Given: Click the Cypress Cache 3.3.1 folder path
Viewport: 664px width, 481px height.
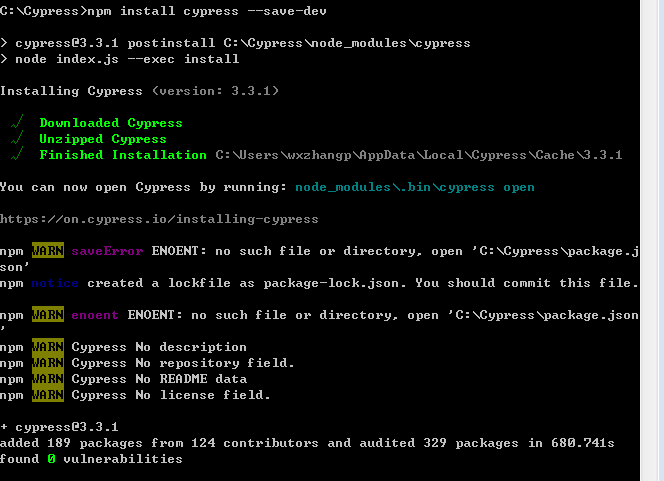Looking at the screenshot, I should pos(419,155).
